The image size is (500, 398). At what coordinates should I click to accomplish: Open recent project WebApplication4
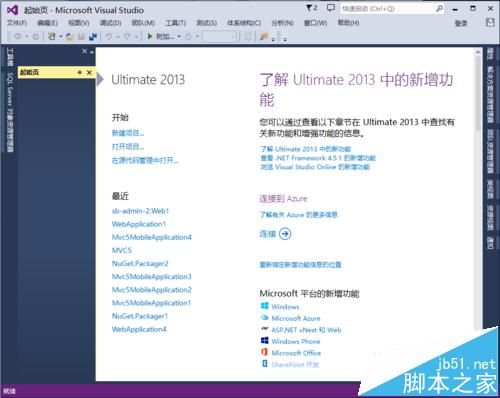pyautogui.click(x=139, y=329)
